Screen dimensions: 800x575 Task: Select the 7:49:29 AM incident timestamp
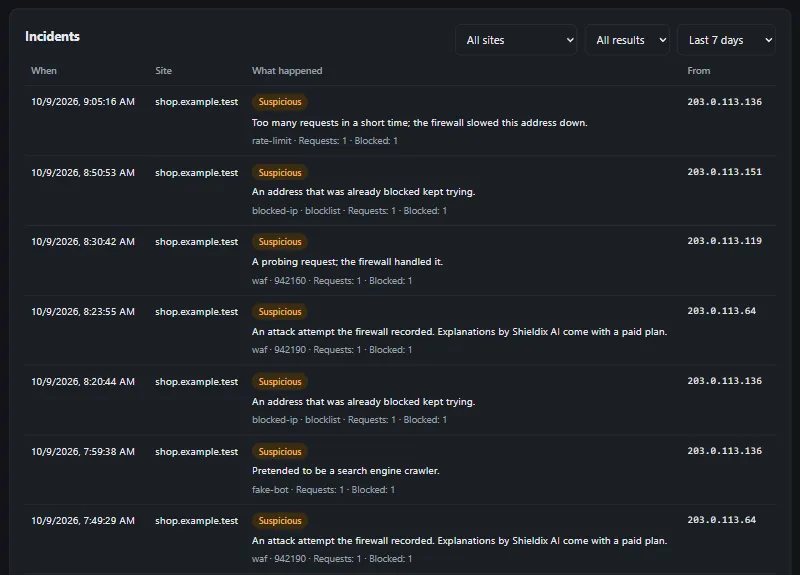[x=83, y=520]
